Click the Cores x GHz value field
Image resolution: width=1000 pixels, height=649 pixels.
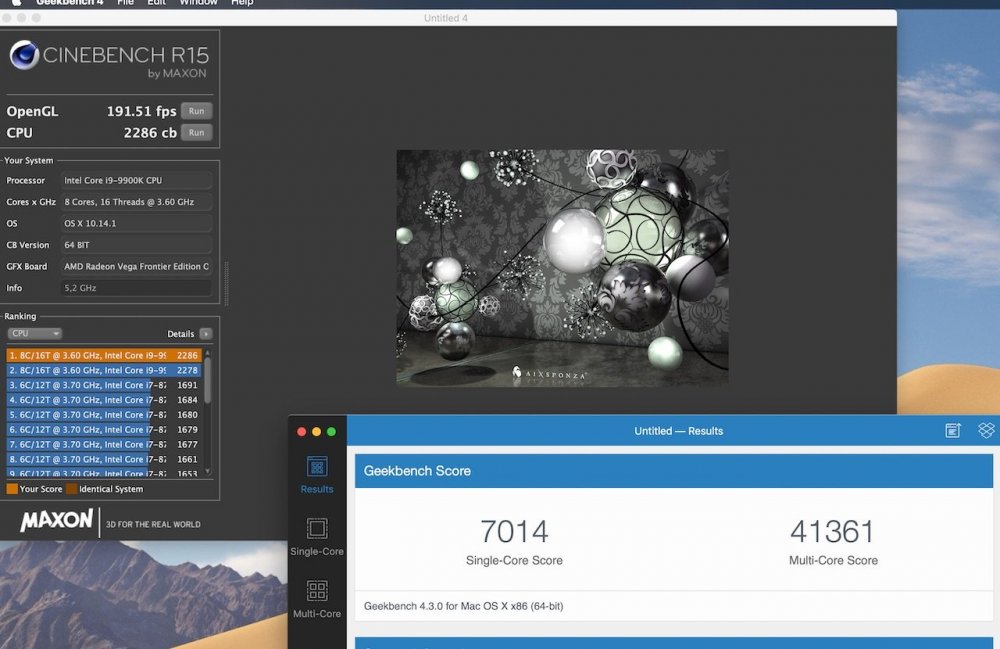click(136, 201)
